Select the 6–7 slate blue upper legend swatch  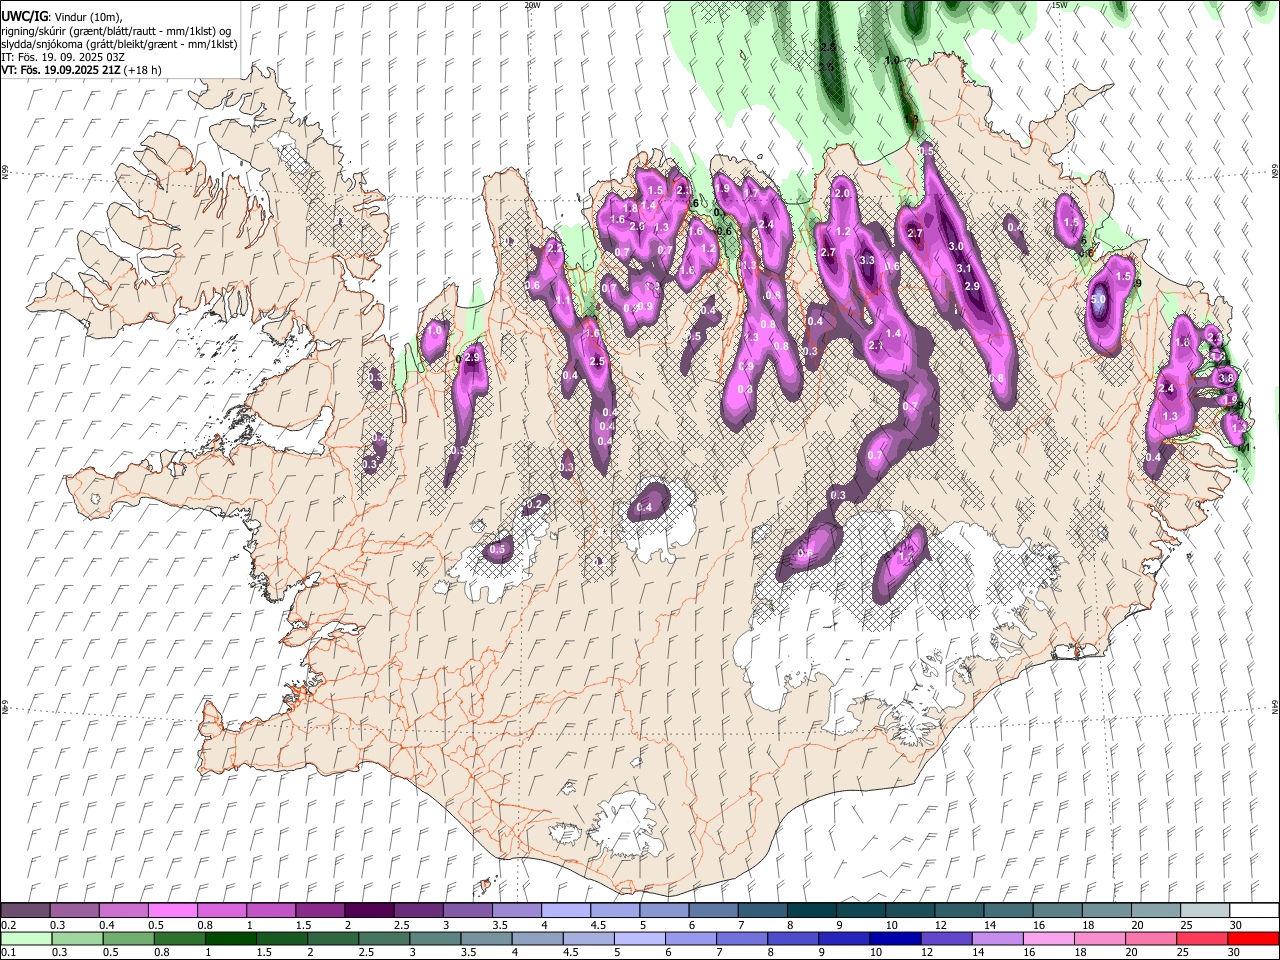point(713,910)
